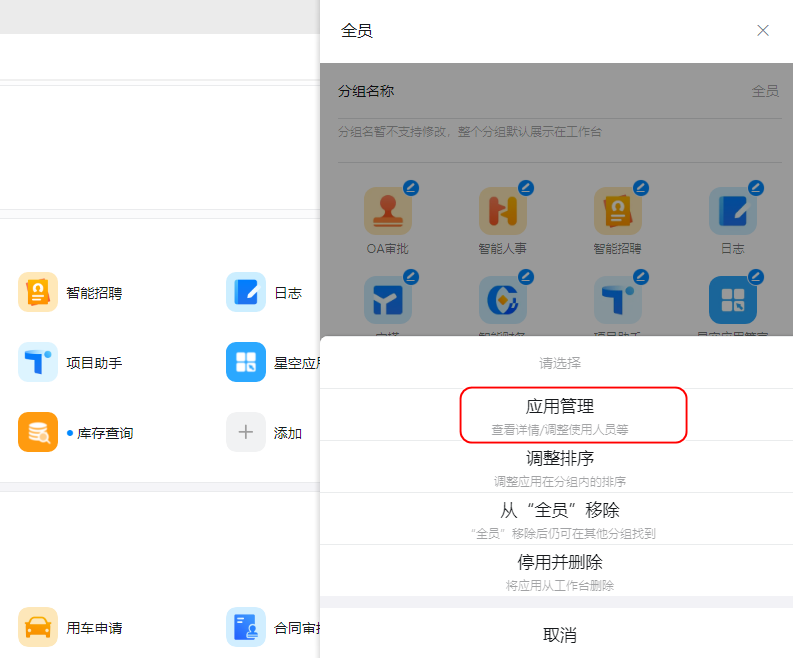
Task: Select 从"全员"移除 option
Action: pos(559,518)
